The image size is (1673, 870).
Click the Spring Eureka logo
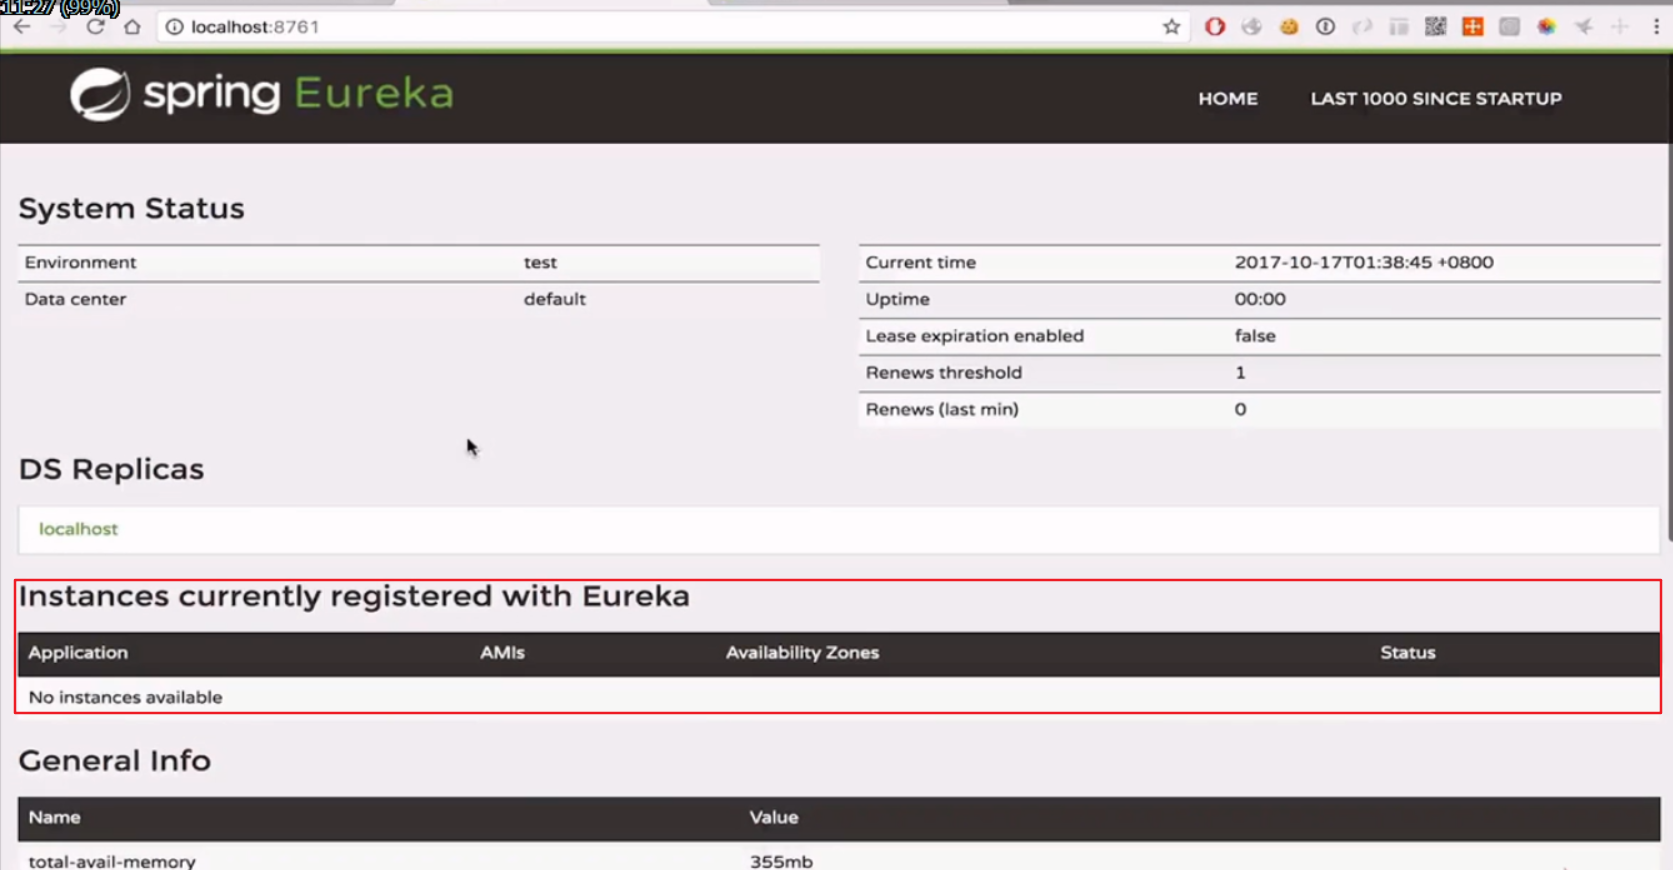261,94
